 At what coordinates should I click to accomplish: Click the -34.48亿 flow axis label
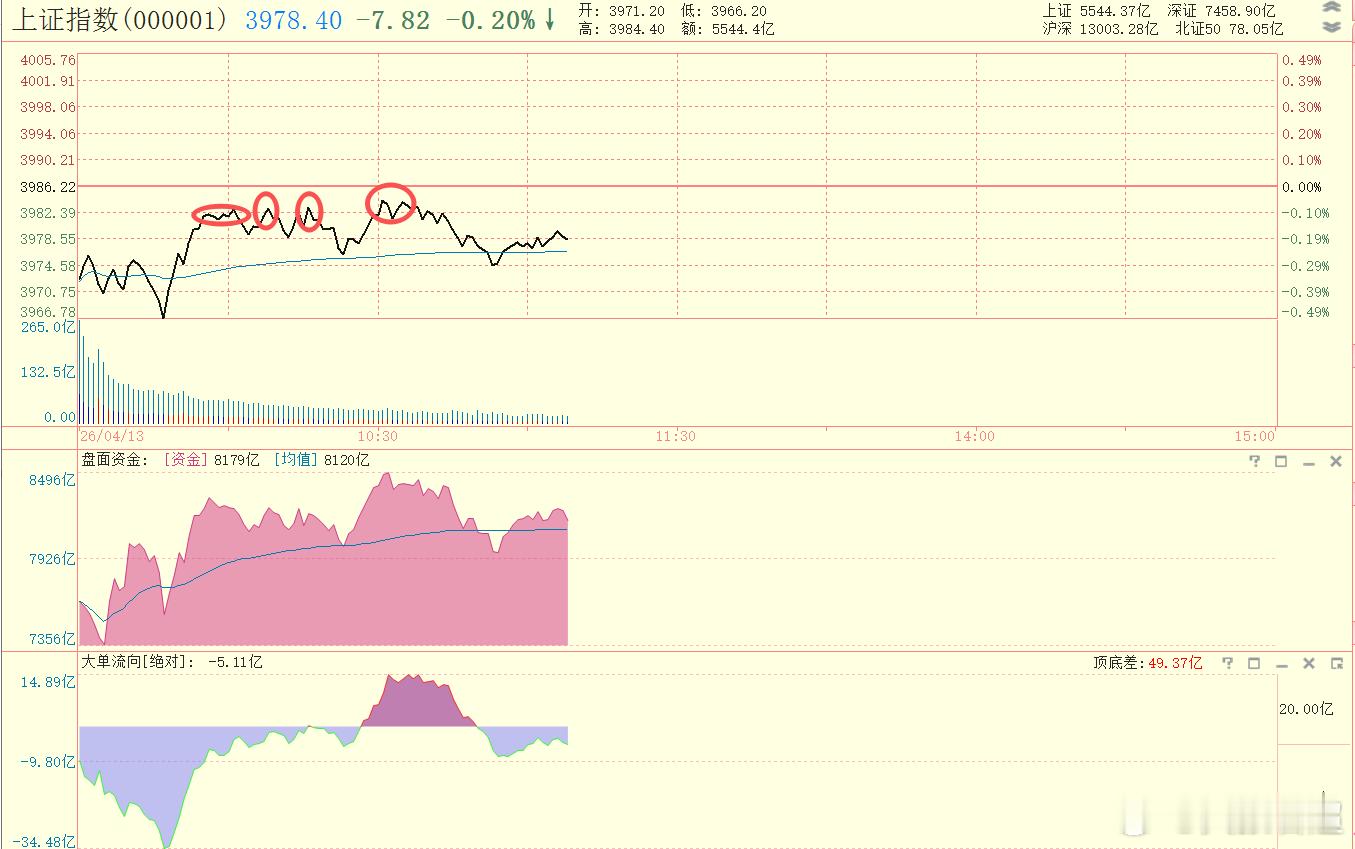(x=44, y=841)
